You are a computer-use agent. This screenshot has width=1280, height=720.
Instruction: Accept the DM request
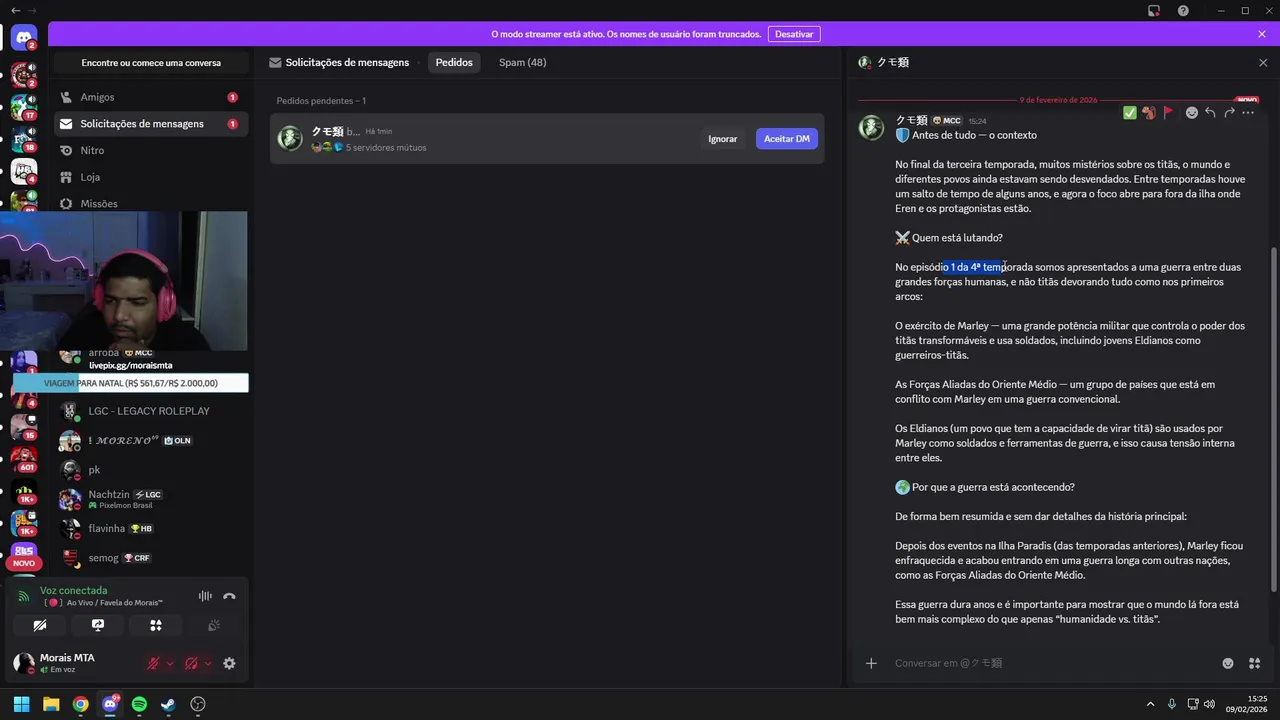[786, 139]
